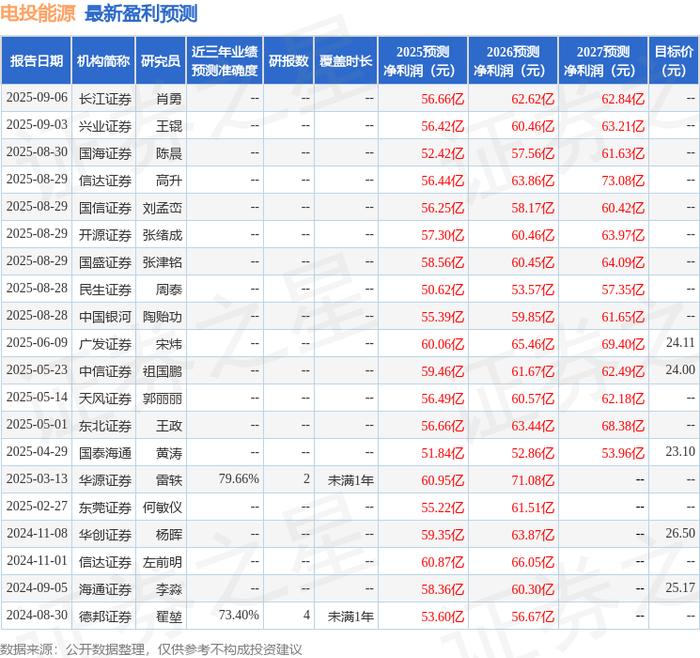Click the 电投能源 title text
700x658 pixels.
[x=38, y=14]
